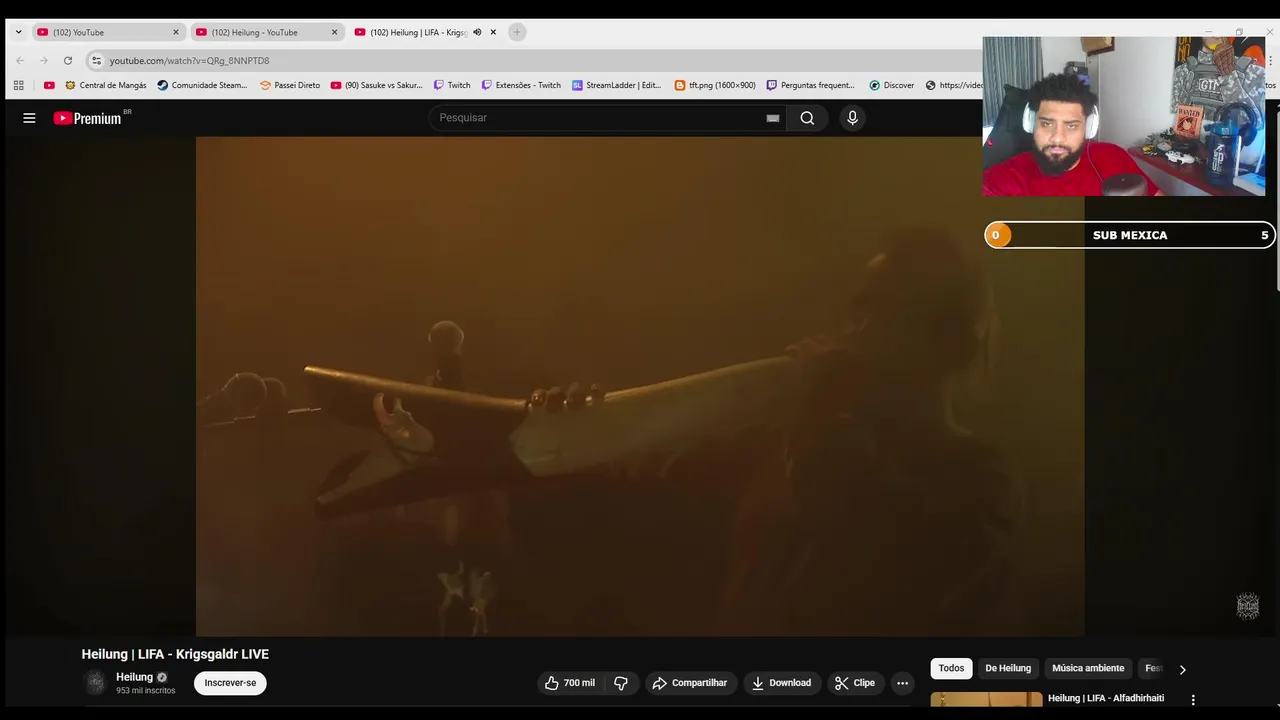Screen dimensions: 1280x720
Task: Open Passei Direto bookmark
Action: (290, 85)
